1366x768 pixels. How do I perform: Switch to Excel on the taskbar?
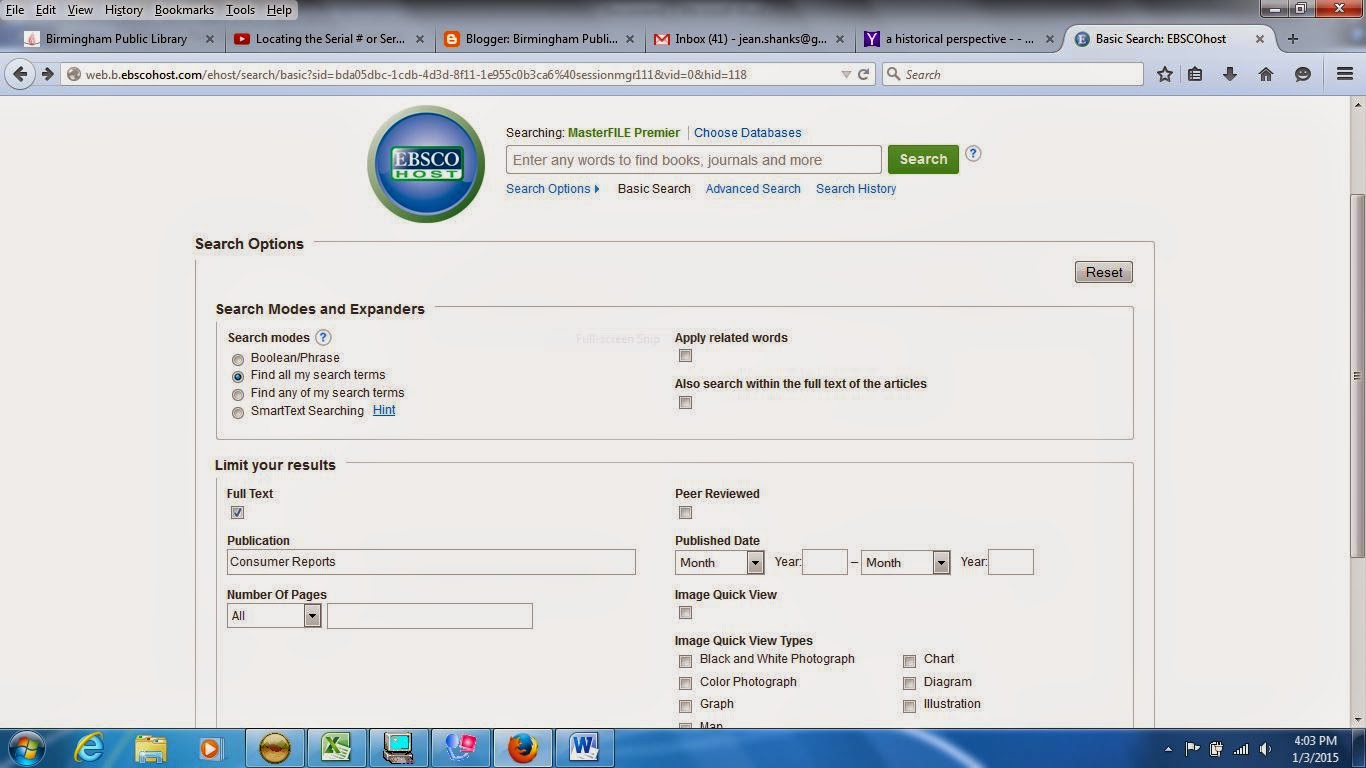tap(336, 748)
